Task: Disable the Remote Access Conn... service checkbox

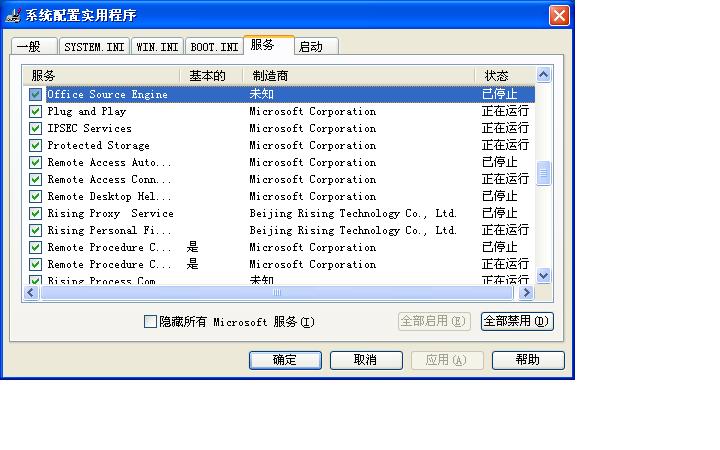Action: coord(35,180)
